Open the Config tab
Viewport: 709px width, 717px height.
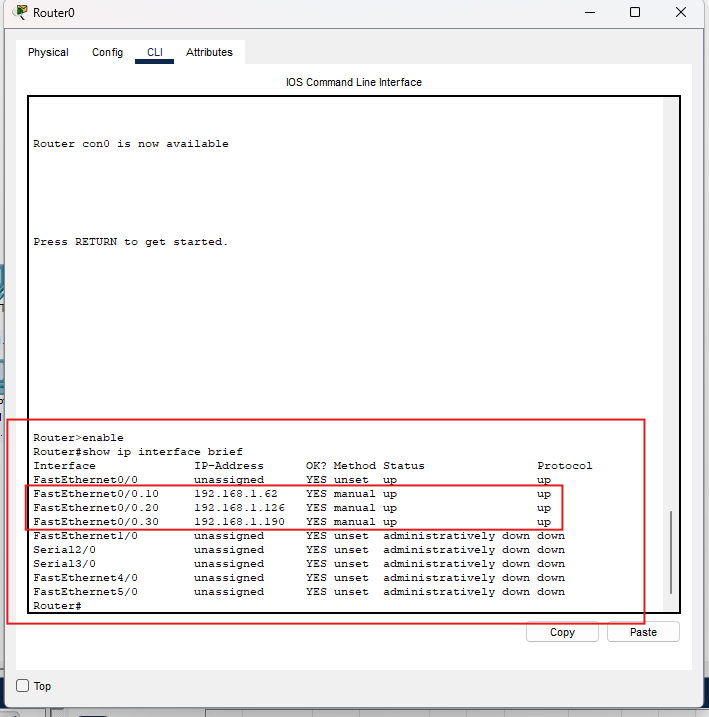click(x=107, y=52)
